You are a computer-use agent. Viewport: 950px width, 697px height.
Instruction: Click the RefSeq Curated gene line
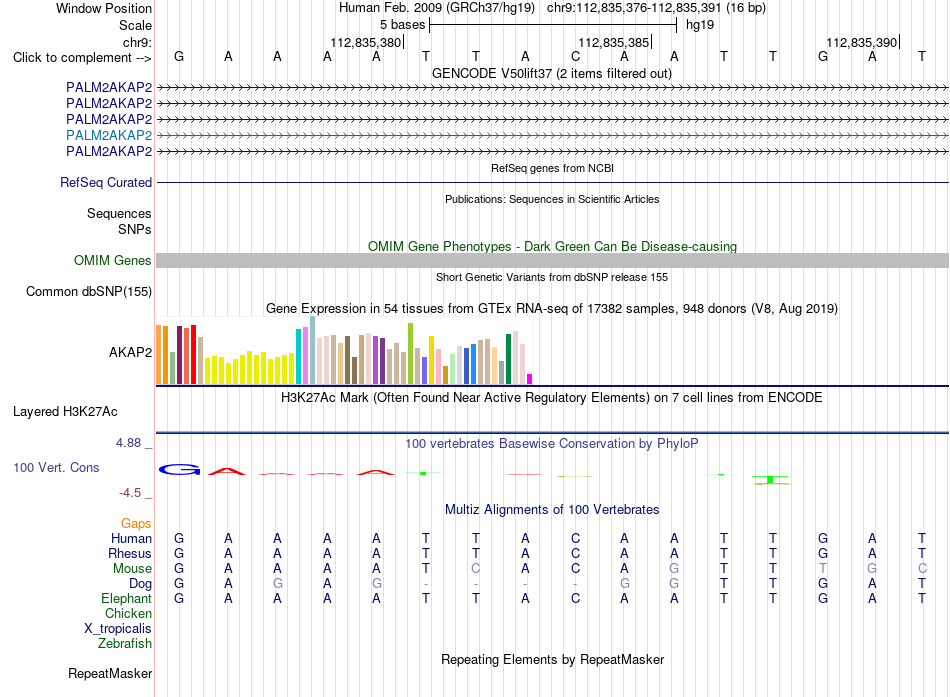552,182
